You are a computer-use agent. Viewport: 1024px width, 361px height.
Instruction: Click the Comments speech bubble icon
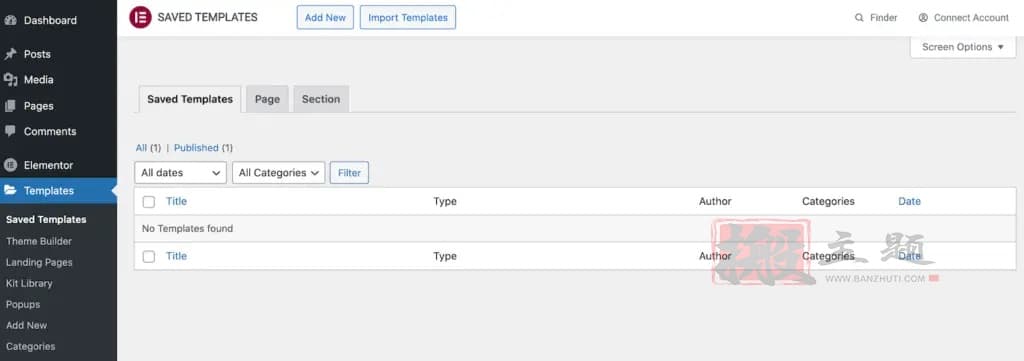(10, 131)
